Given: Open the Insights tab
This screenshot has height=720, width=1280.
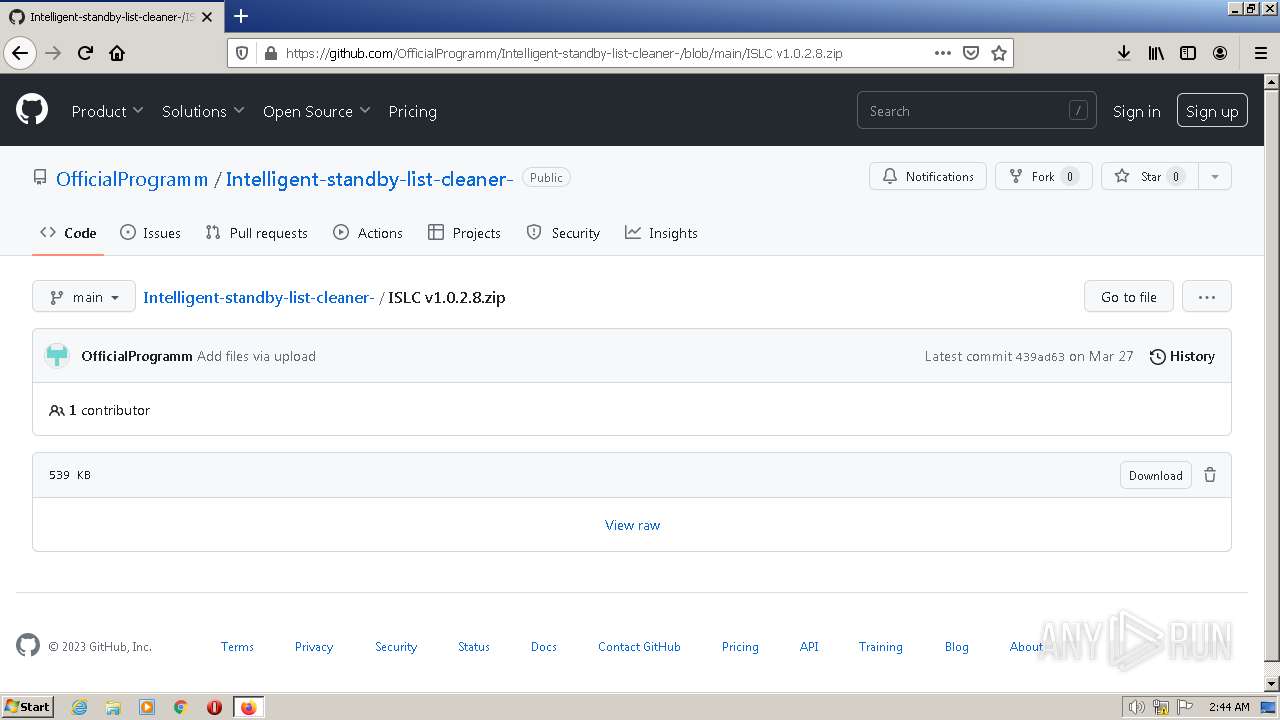Looking at the screenshot, I should click(x=661, y=233).
